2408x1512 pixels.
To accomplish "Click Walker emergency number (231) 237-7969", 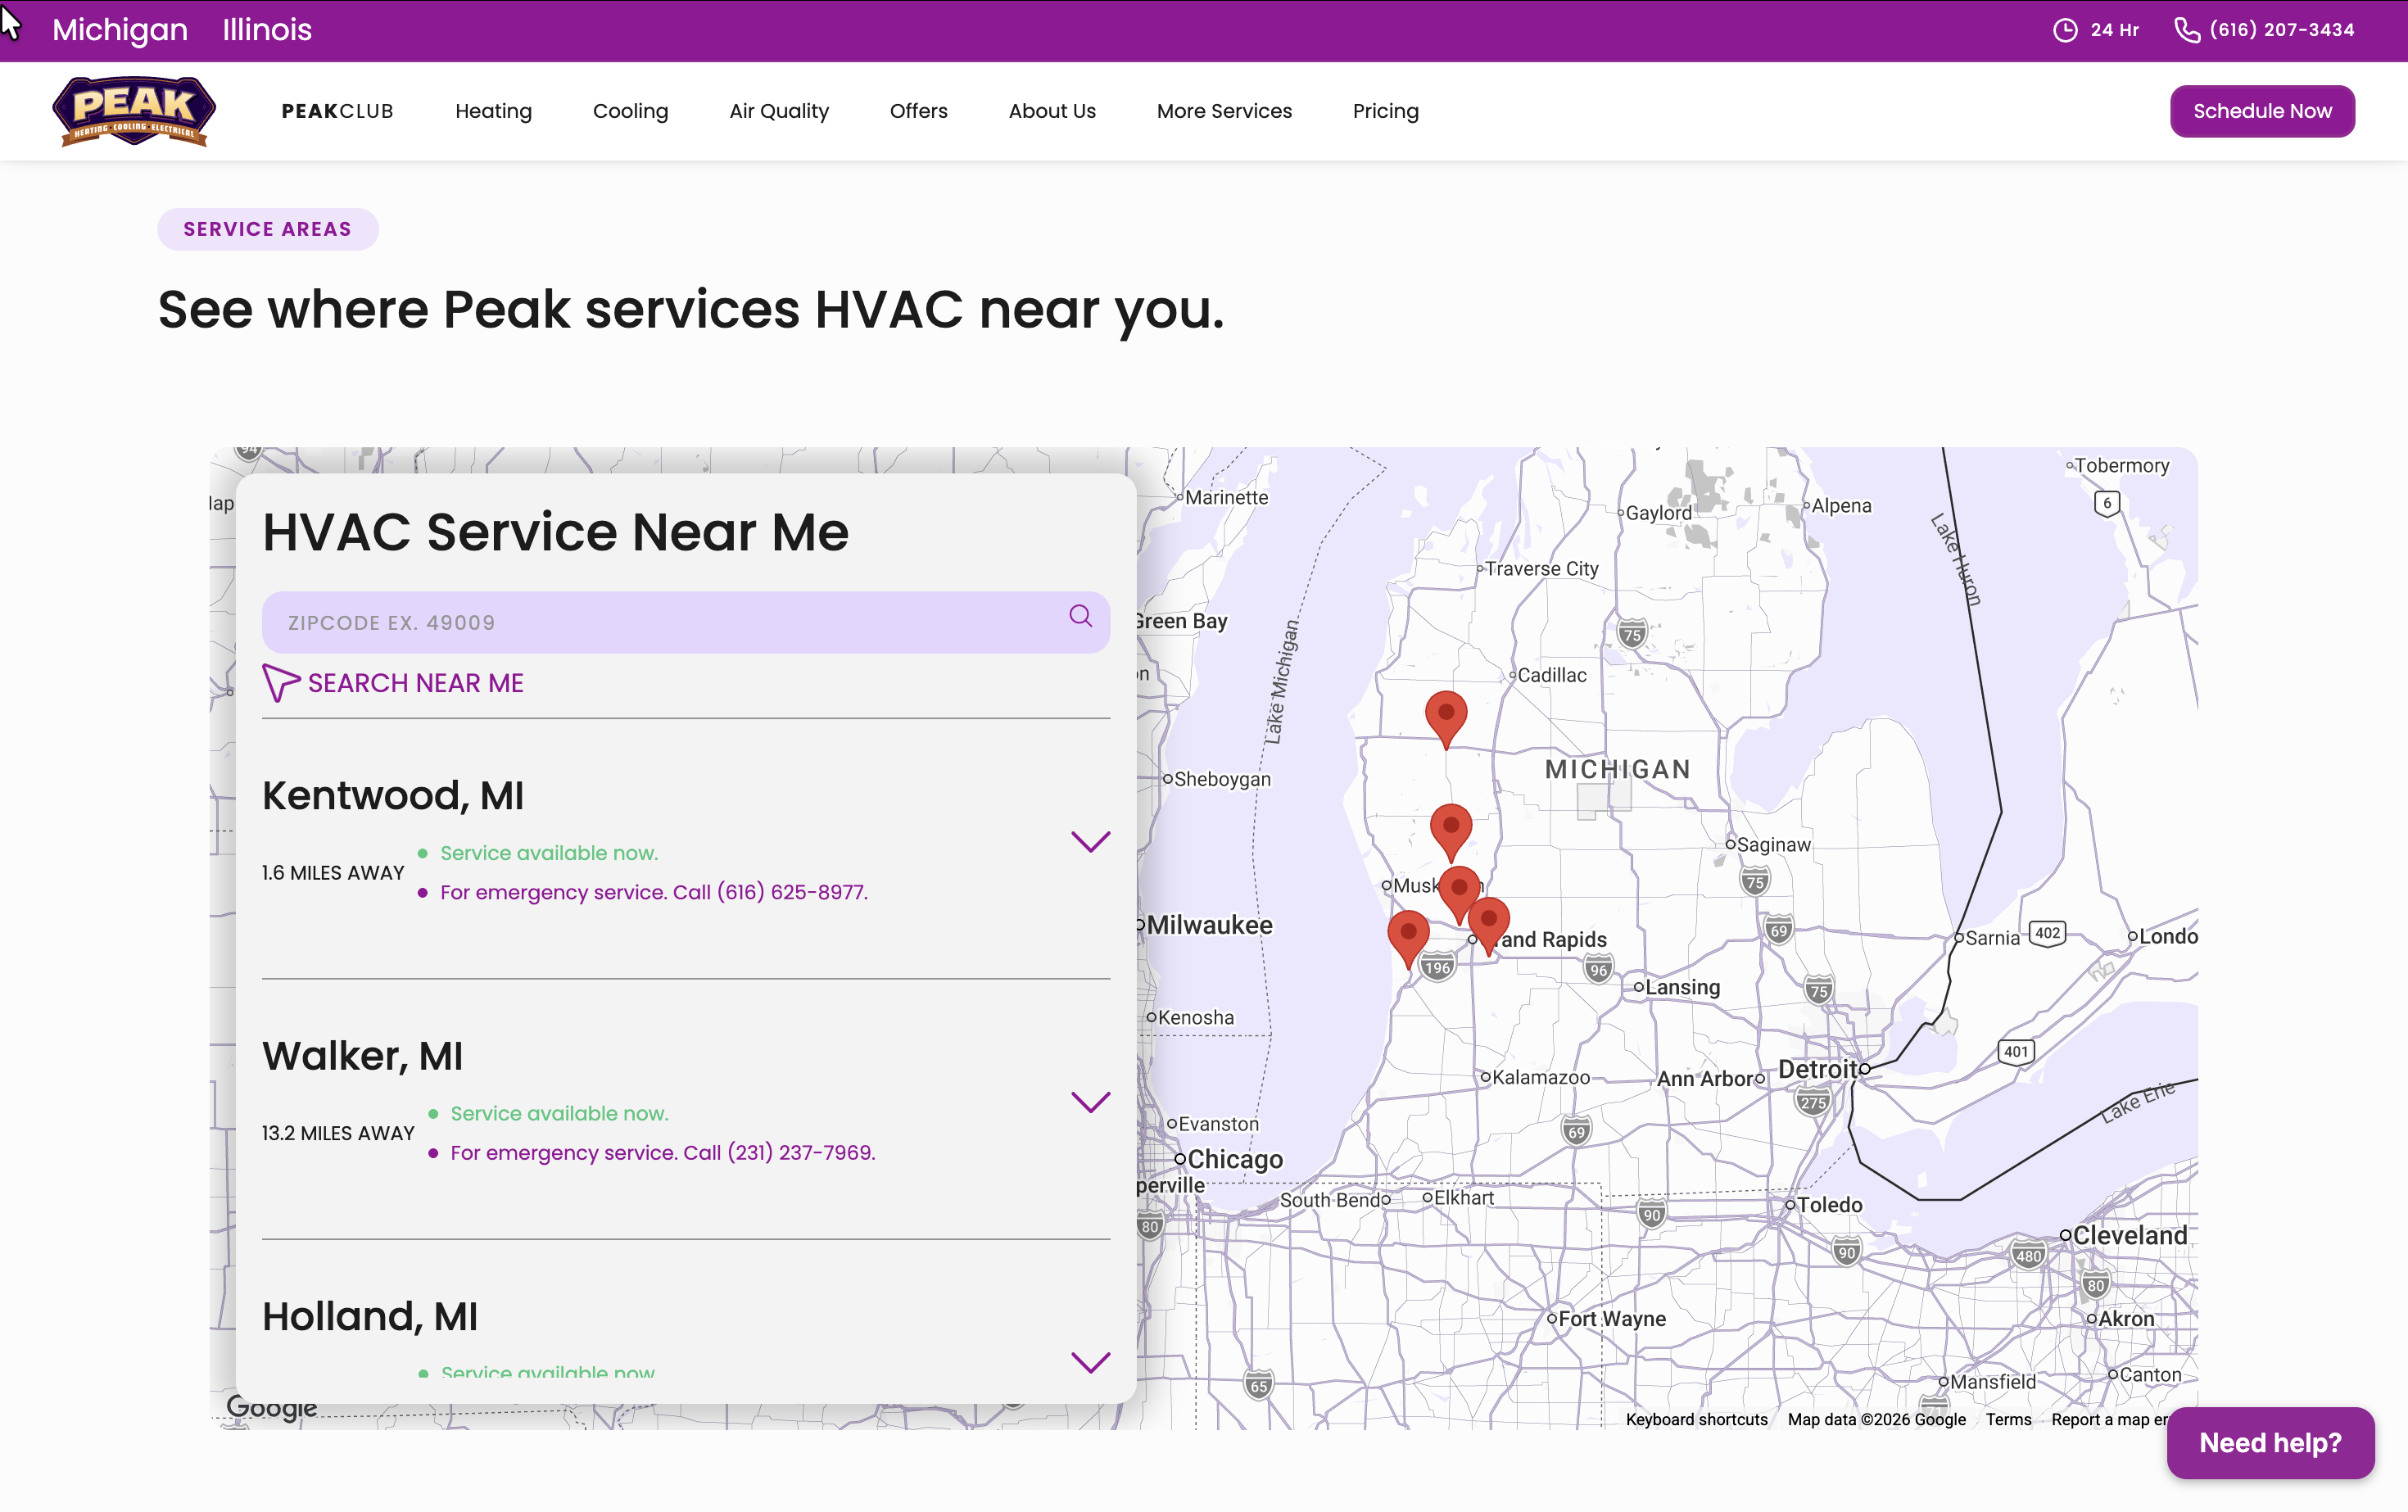I will click(x=802, y=1152).
